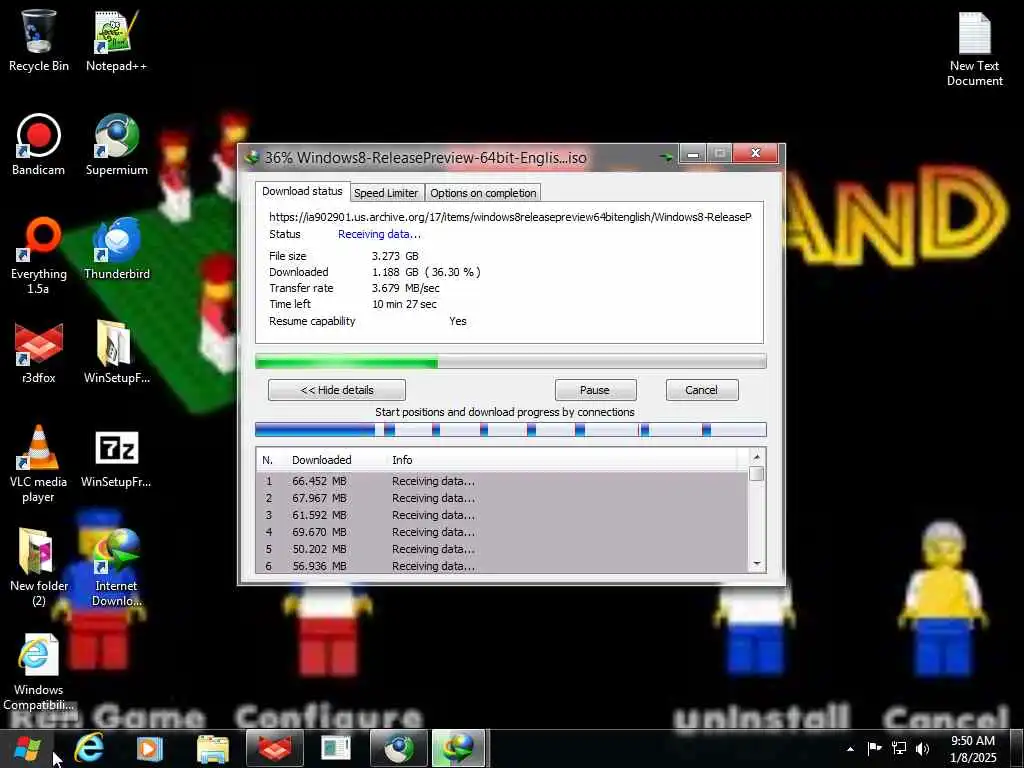Close the download progress window
The image size is (1024, 768).
[x=756, y=153]
